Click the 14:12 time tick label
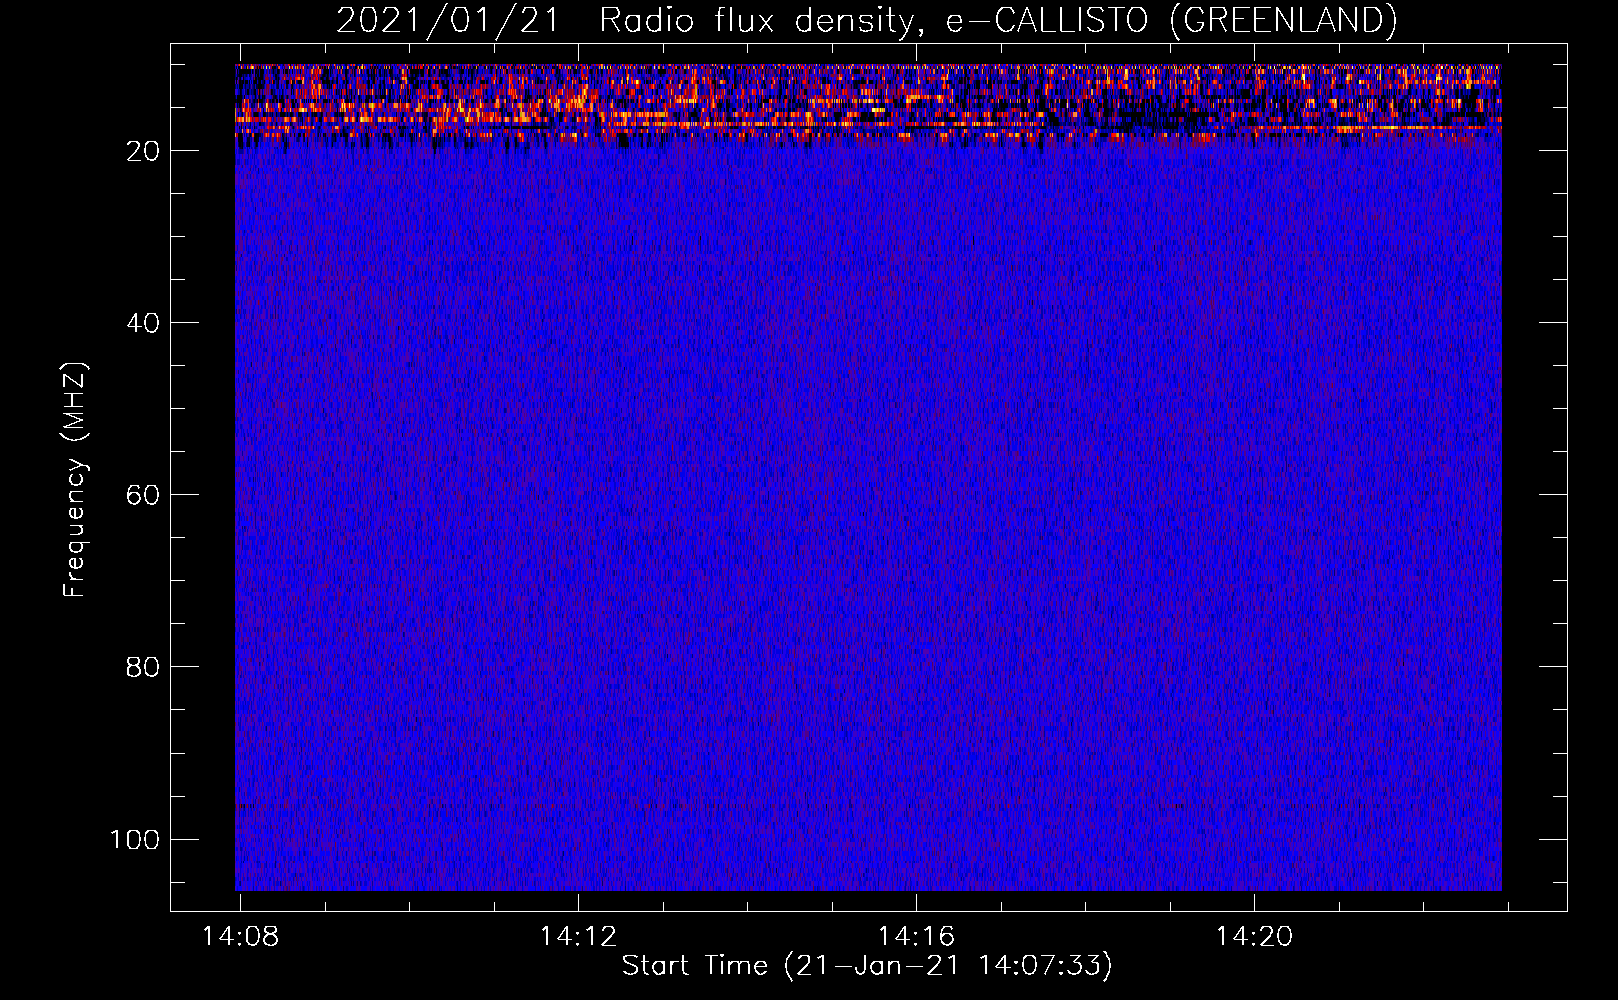 point(578,937)
